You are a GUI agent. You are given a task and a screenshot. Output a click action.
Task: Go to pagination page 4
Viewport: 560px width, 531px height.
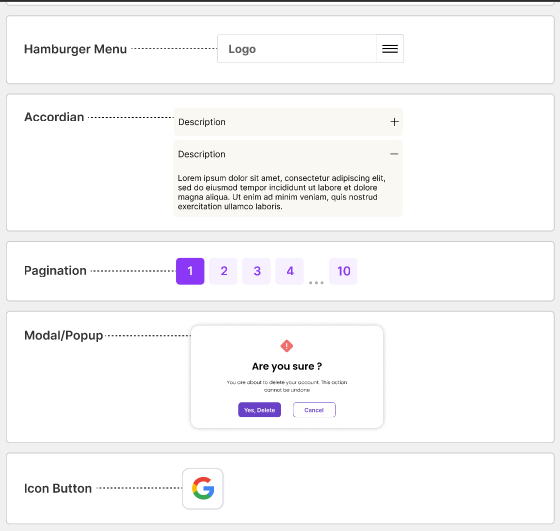[290, 271]
